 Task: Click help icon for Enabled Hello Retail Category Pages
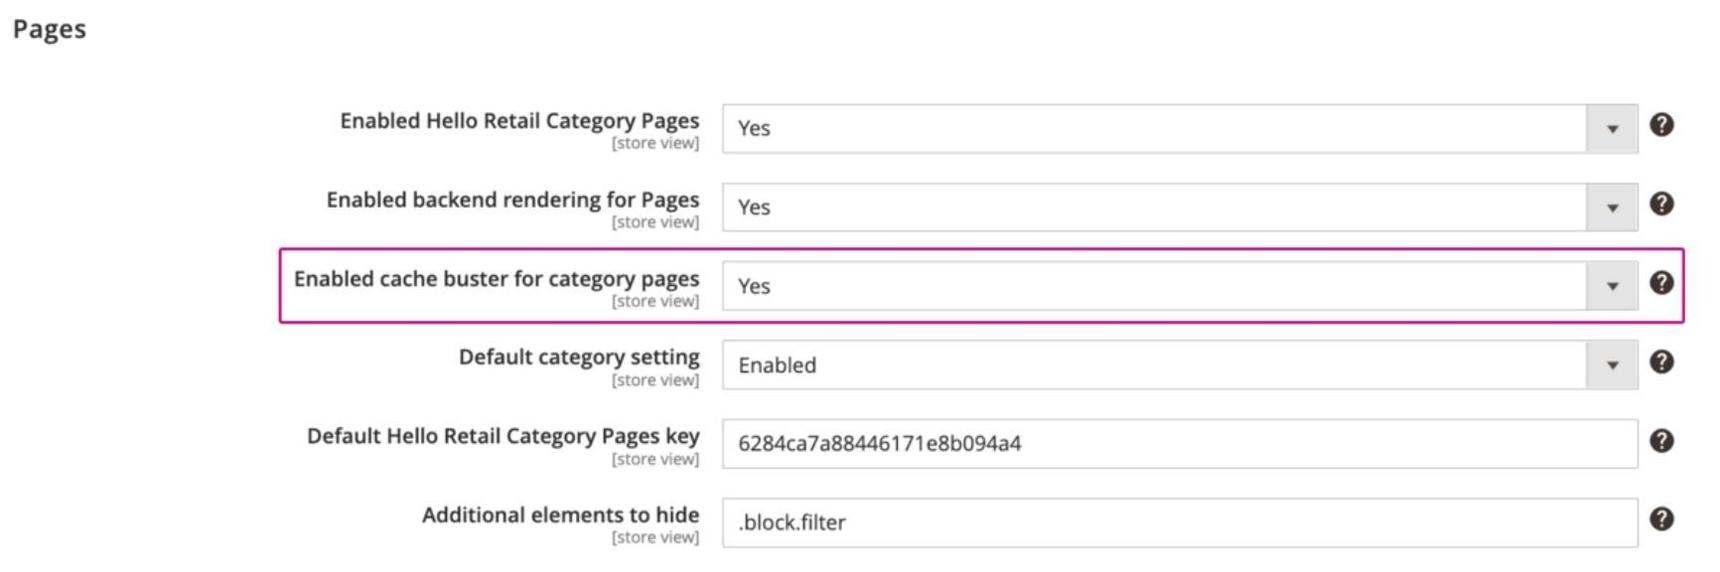point(1661,125)
